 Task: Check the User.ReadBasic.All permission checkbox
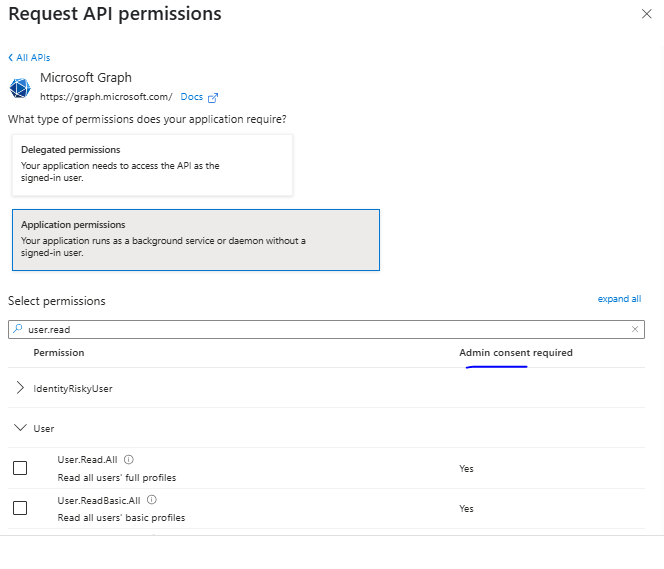[x=20, y=508]
